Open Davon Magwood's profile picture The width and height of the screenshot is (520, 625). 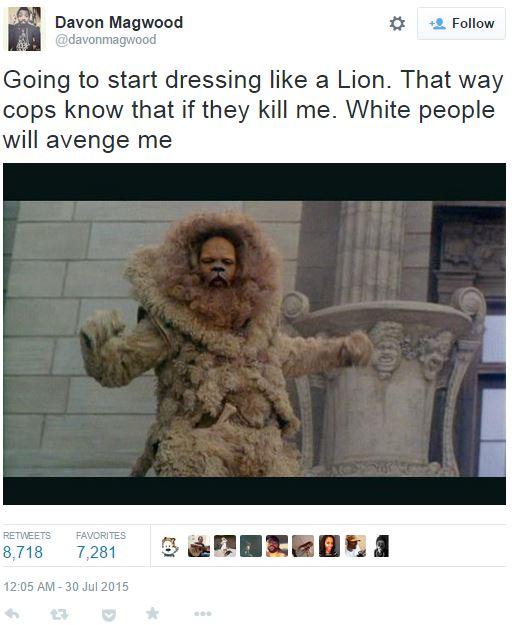24,29
